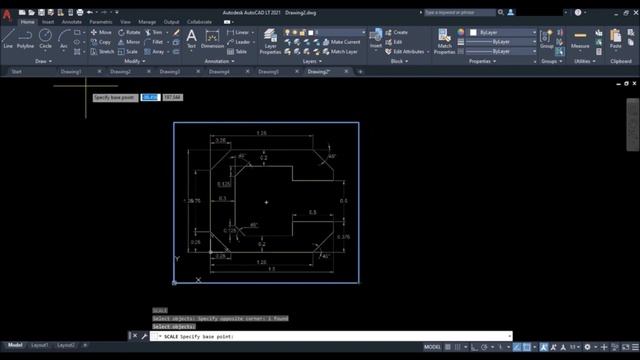Select the Line tool
This screenshot has height=360, width=640.
8,39
